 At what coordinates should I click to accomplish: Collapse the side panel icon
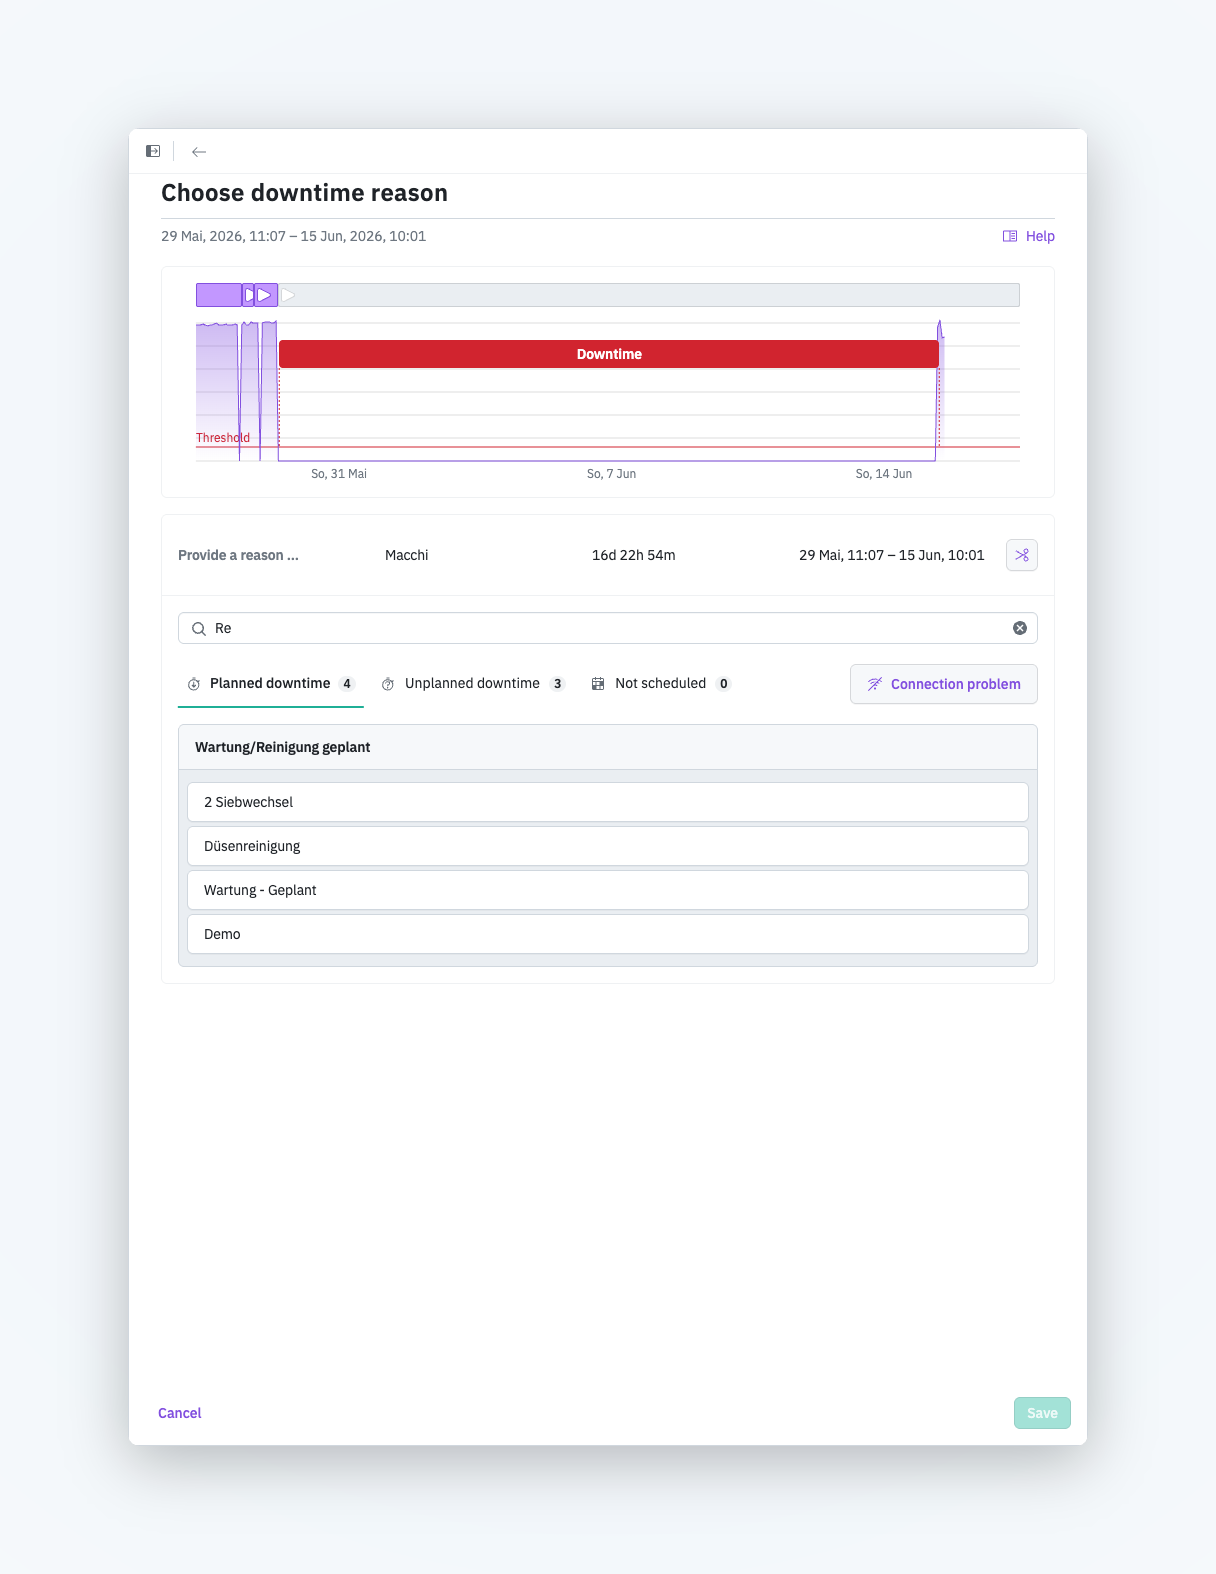[x=153, y=151]
